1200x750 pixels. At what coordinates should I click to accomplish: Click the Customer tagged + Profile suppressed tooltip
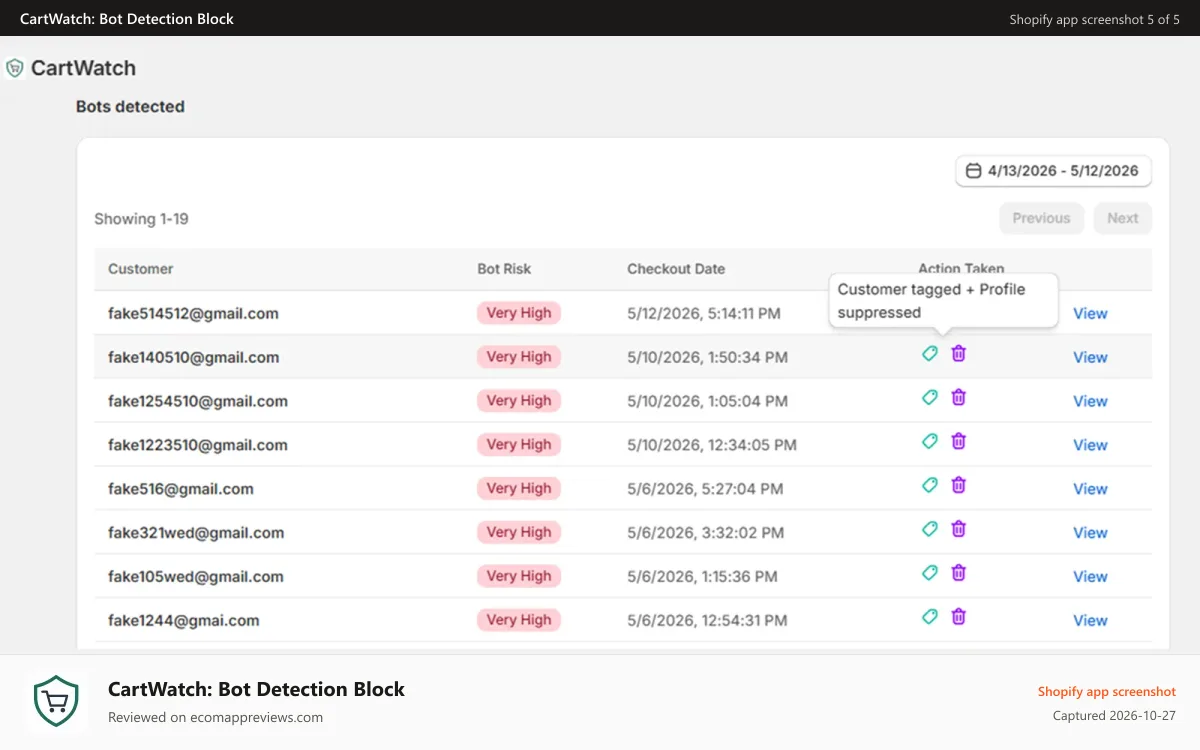944,300
